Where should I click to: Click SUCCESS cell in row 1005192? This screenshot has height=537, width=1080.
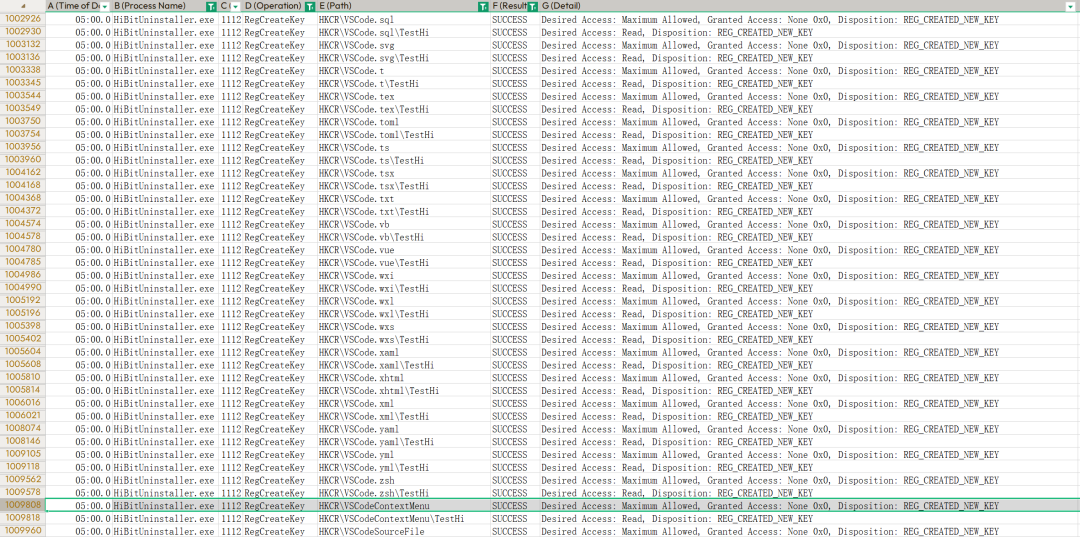click(515, 302)
